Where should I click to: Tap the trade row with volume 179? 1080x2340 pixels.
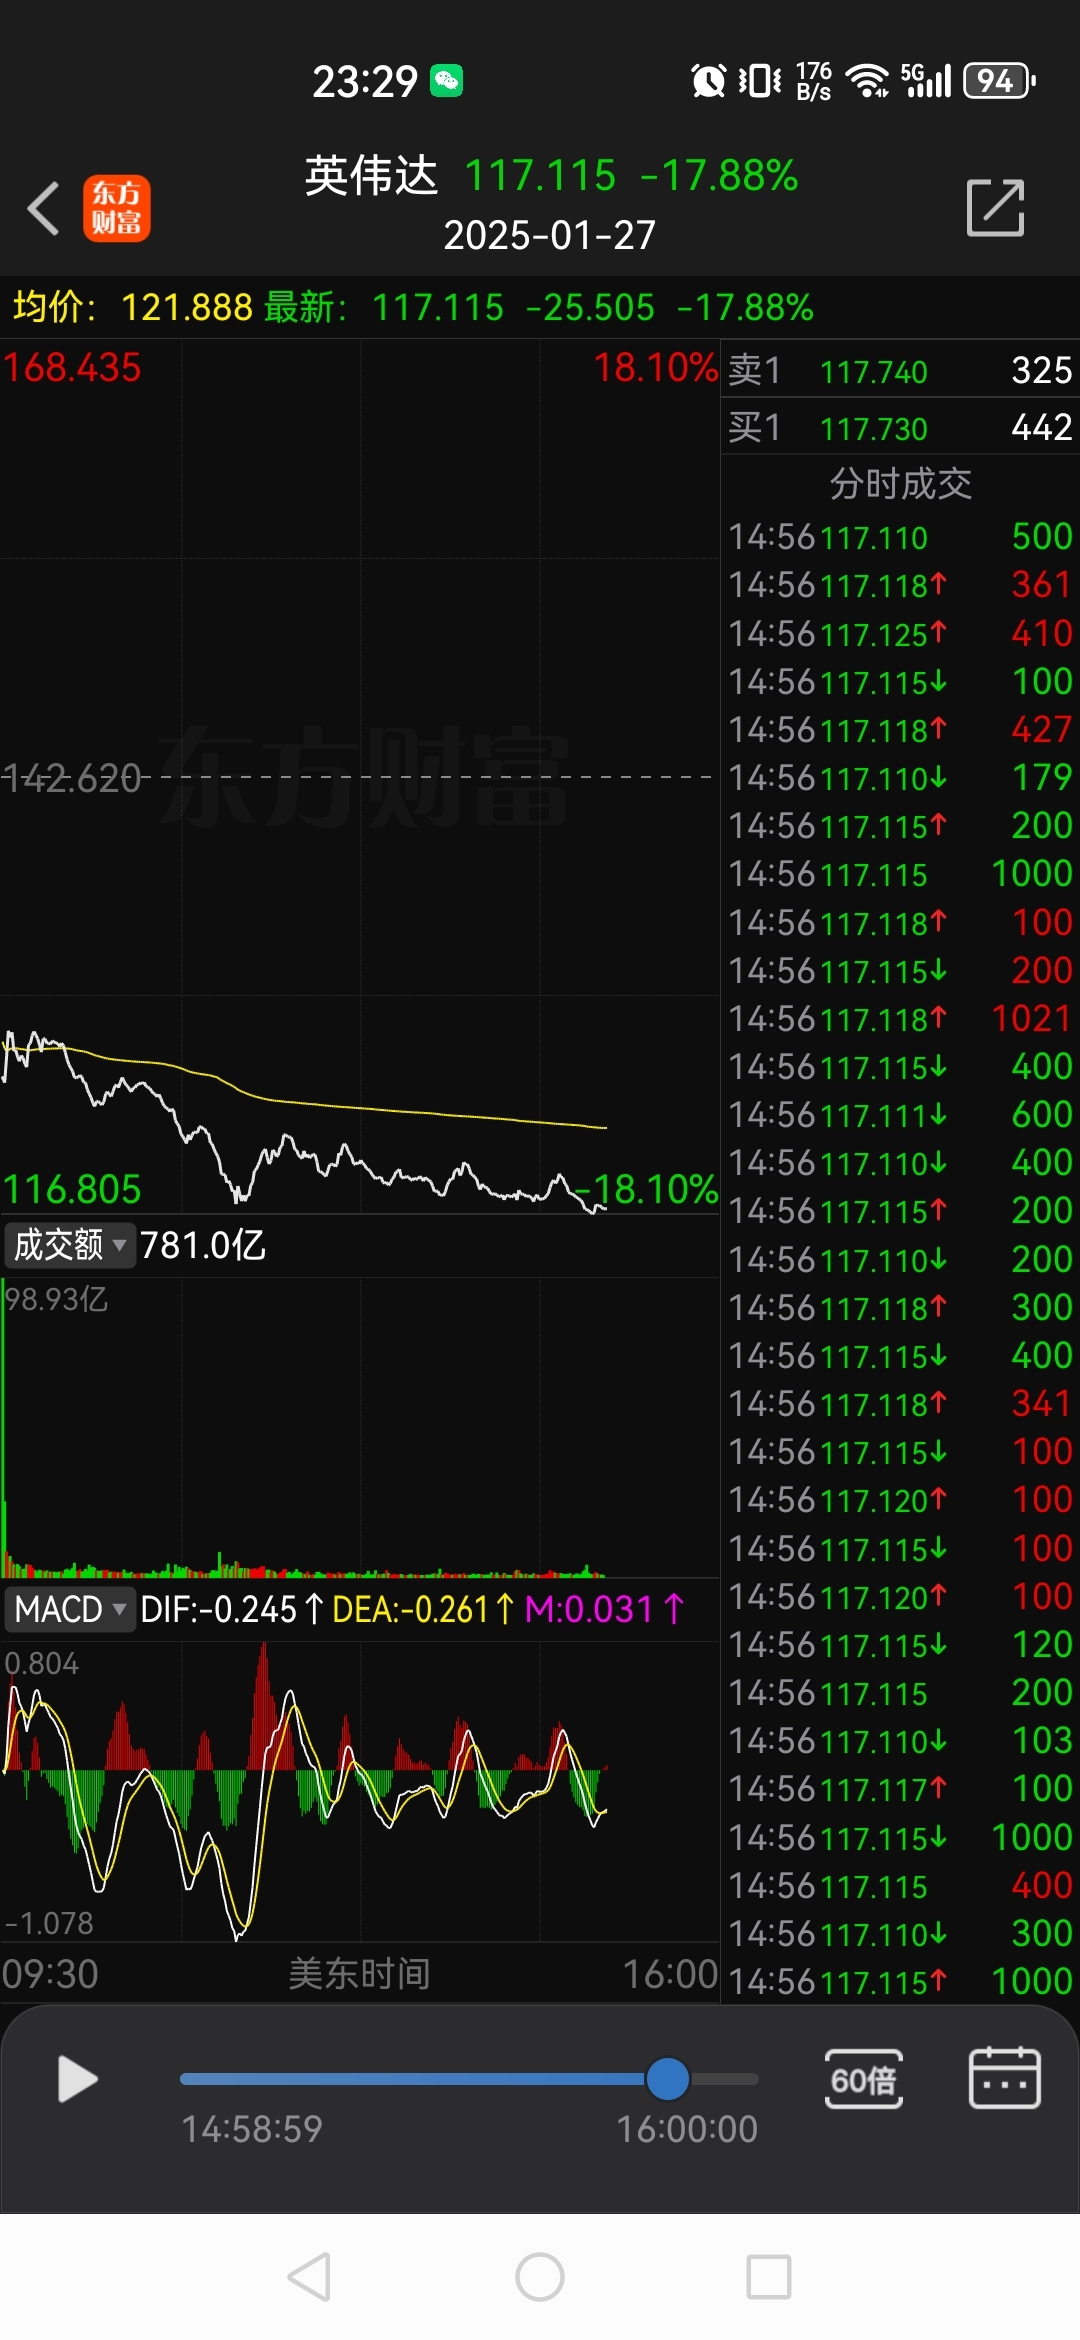pos(900,777)
